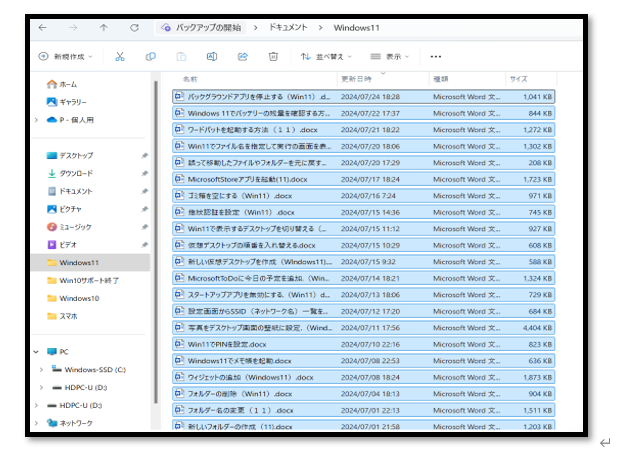
Task: Expand the ネットワーク node
Action: pyautogui.click(x=36, y=423)
